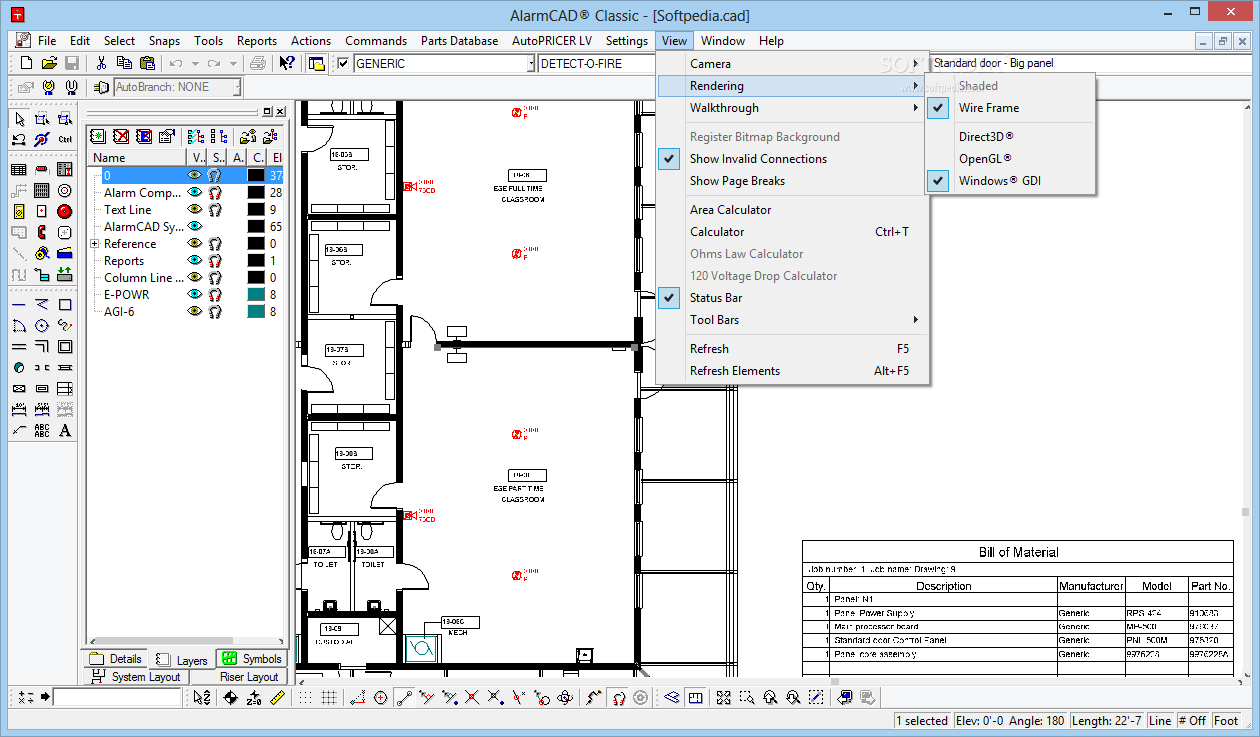The width and height of the screenshot is (1260, 737).
Task: Open the AutoBranch: NONE dropdown
Action: coord(236,87)
